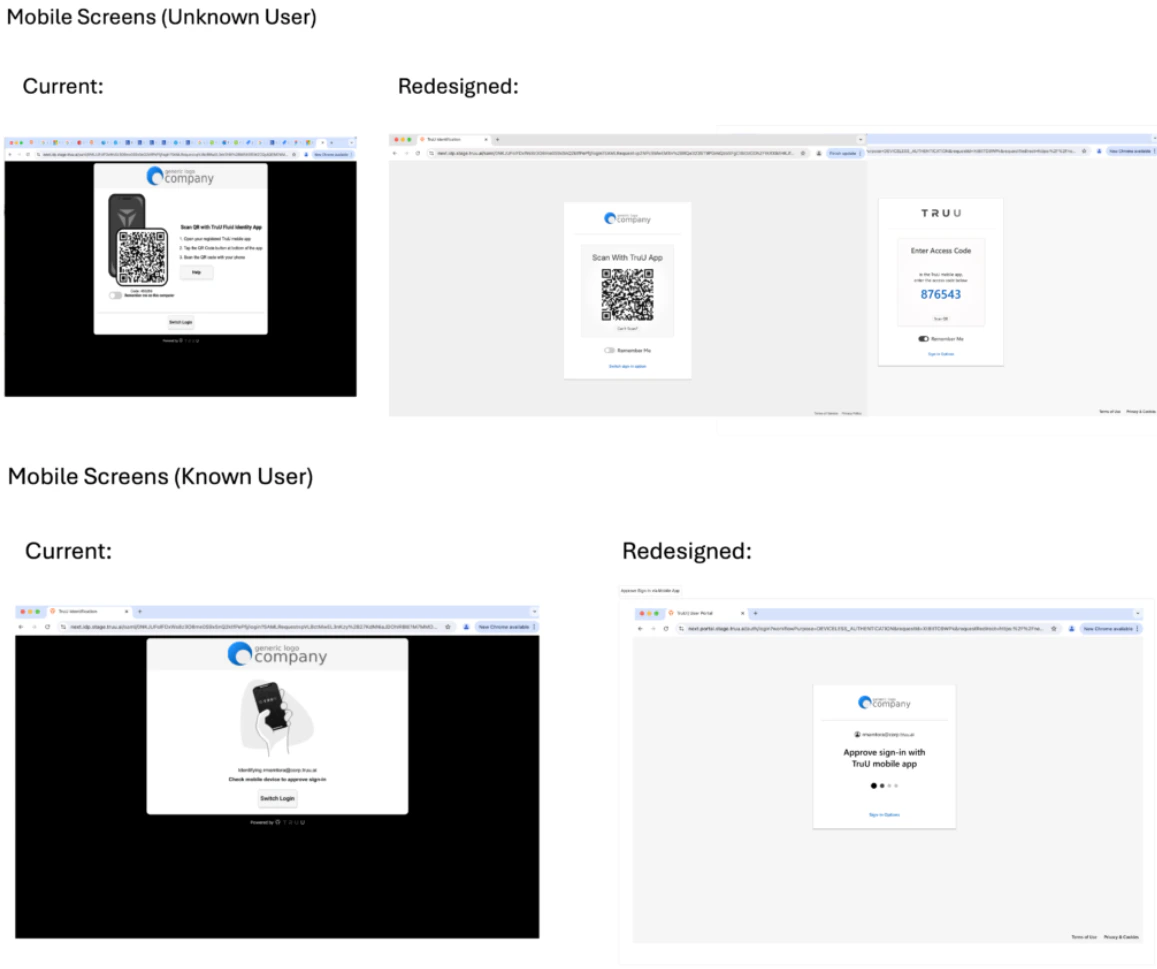Click New Chrome available in current known-user browser
Viewport: 1157px width, 969px height.
tap(505, 627)
